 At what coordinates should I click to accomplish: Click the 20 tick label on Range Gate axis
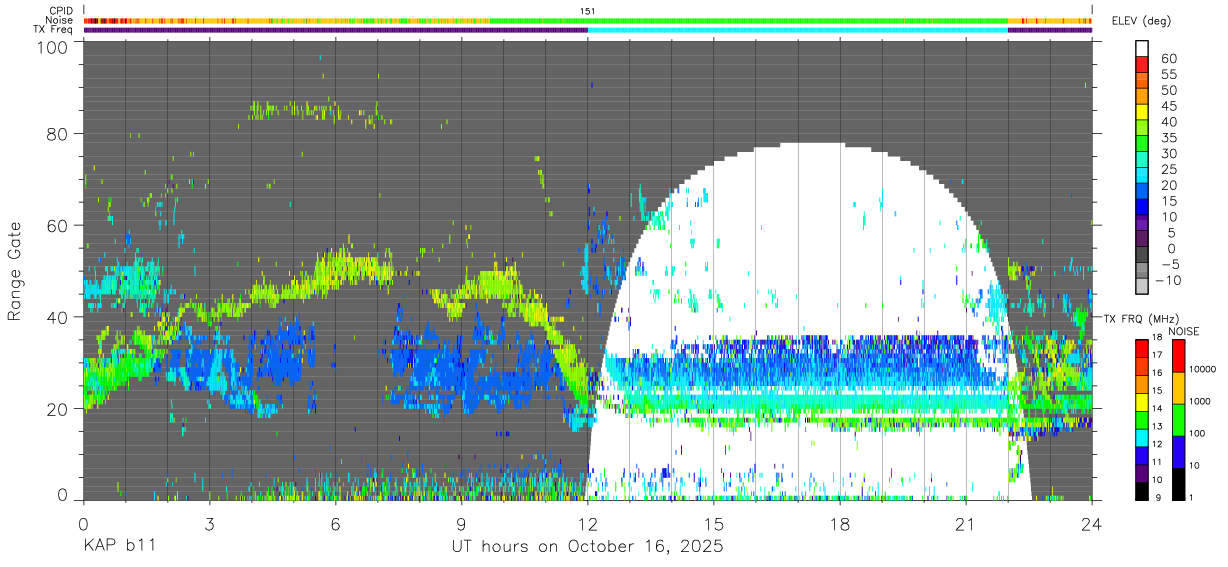tap(58, 408)
